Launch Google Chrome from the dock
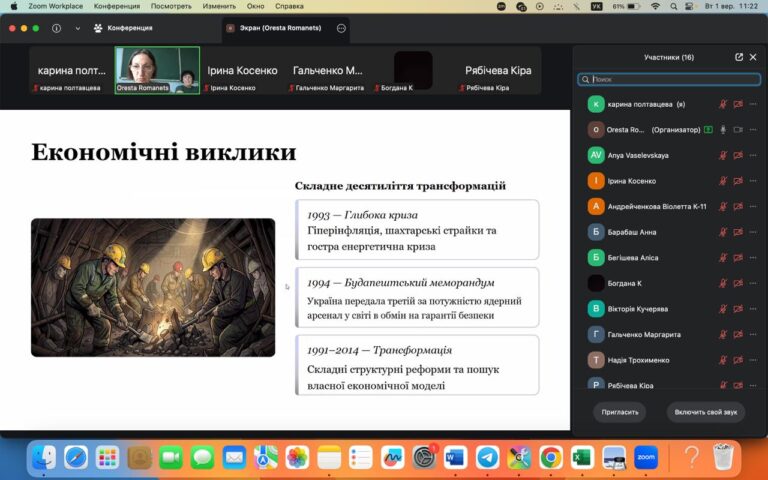This screenshot has width=768, height=480. click(551, 458)
